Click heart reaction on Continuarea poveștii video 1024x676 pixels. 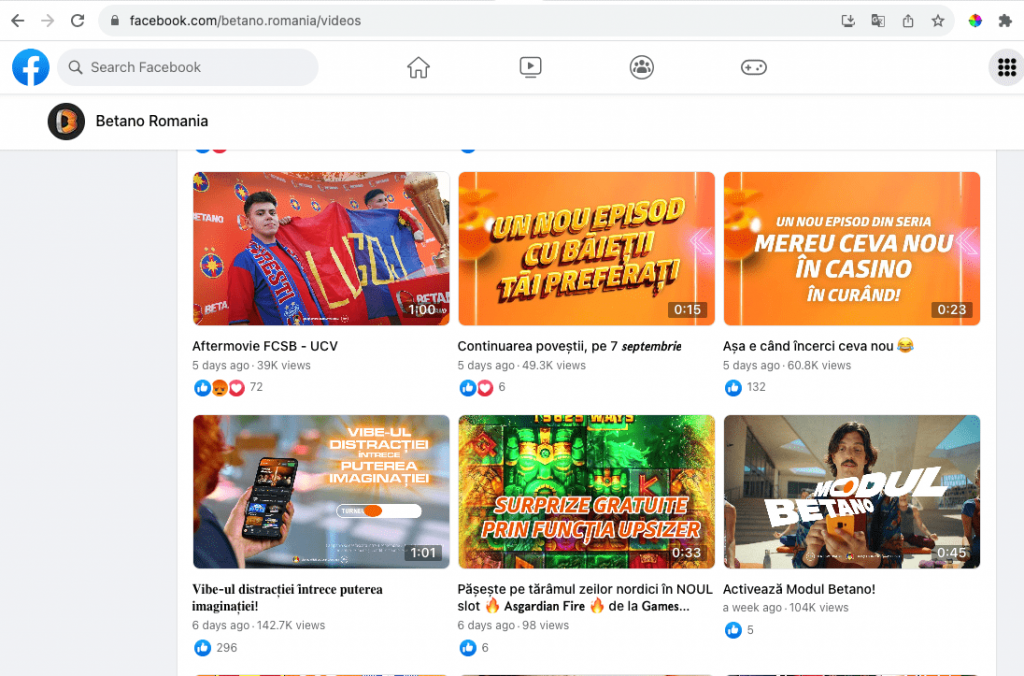point(485,388)
